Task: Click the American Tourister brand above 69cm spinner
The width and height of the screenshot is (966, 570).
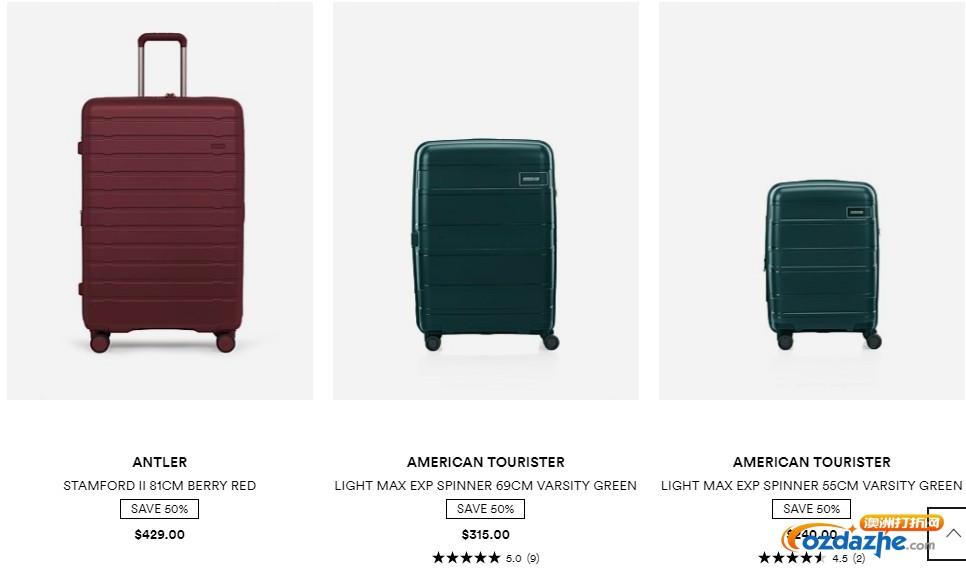Action: pyautogui.click(x=485, y=462)
